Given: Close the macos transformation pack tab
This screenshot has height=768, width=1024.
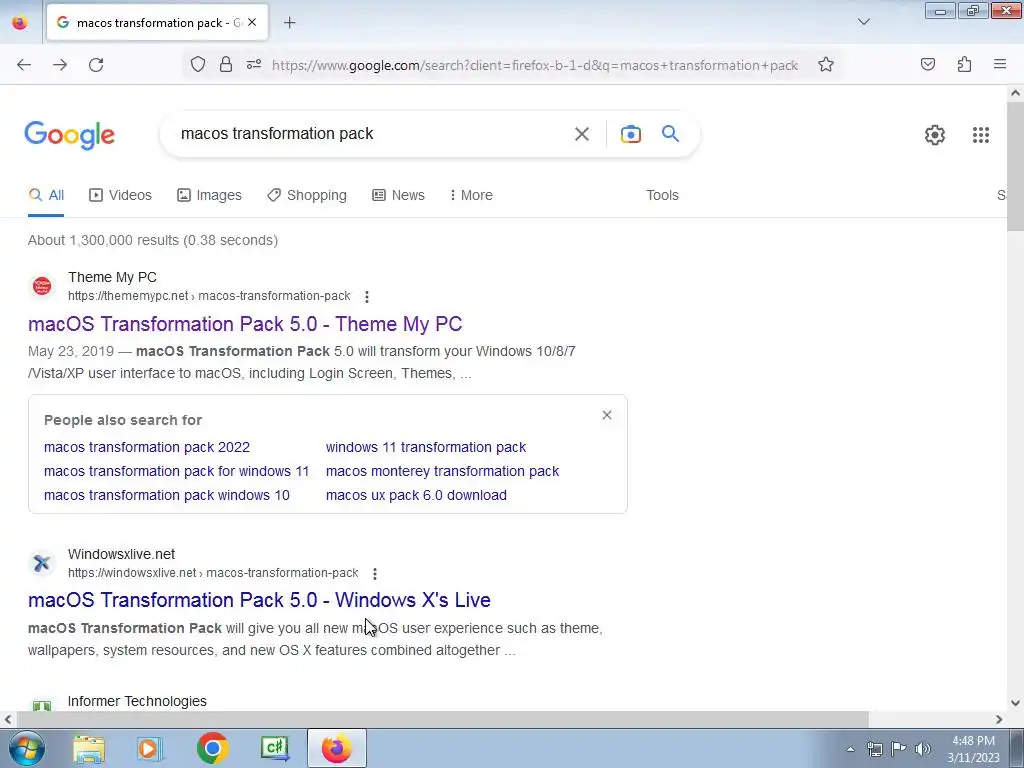Looking at the screenshot, I should 252,22.
